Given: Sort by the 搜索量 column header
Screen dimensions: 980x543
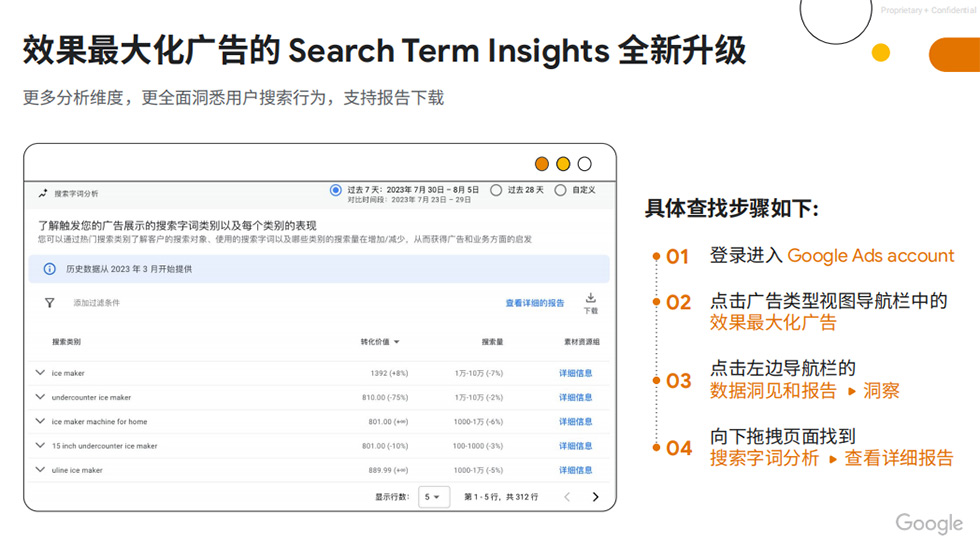Looking at the screenshot, I should [492, 342].
